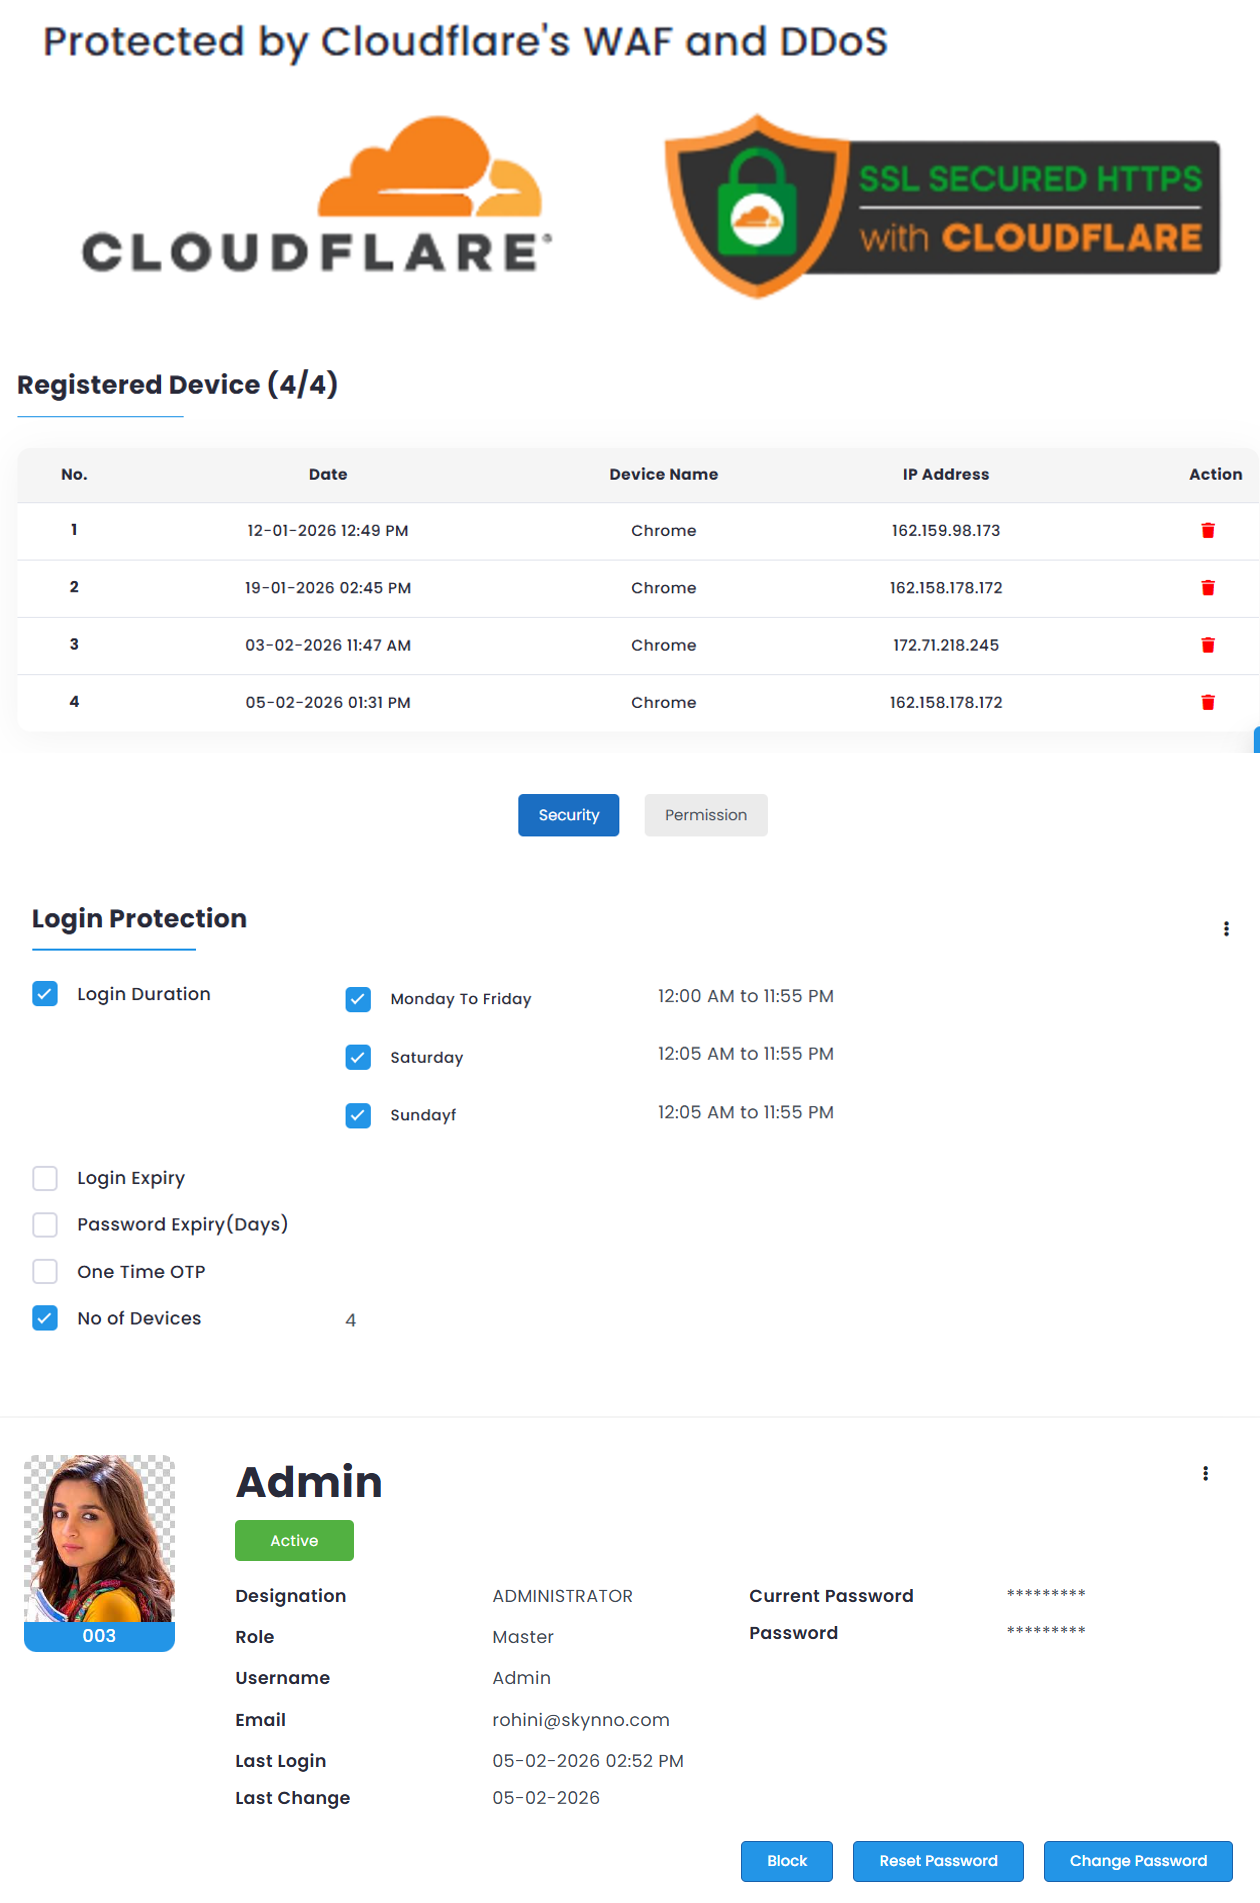The height and width of the screenshot is (1903, 1260).
Task: Switch to the Permission tab
Action: (706, 815)
